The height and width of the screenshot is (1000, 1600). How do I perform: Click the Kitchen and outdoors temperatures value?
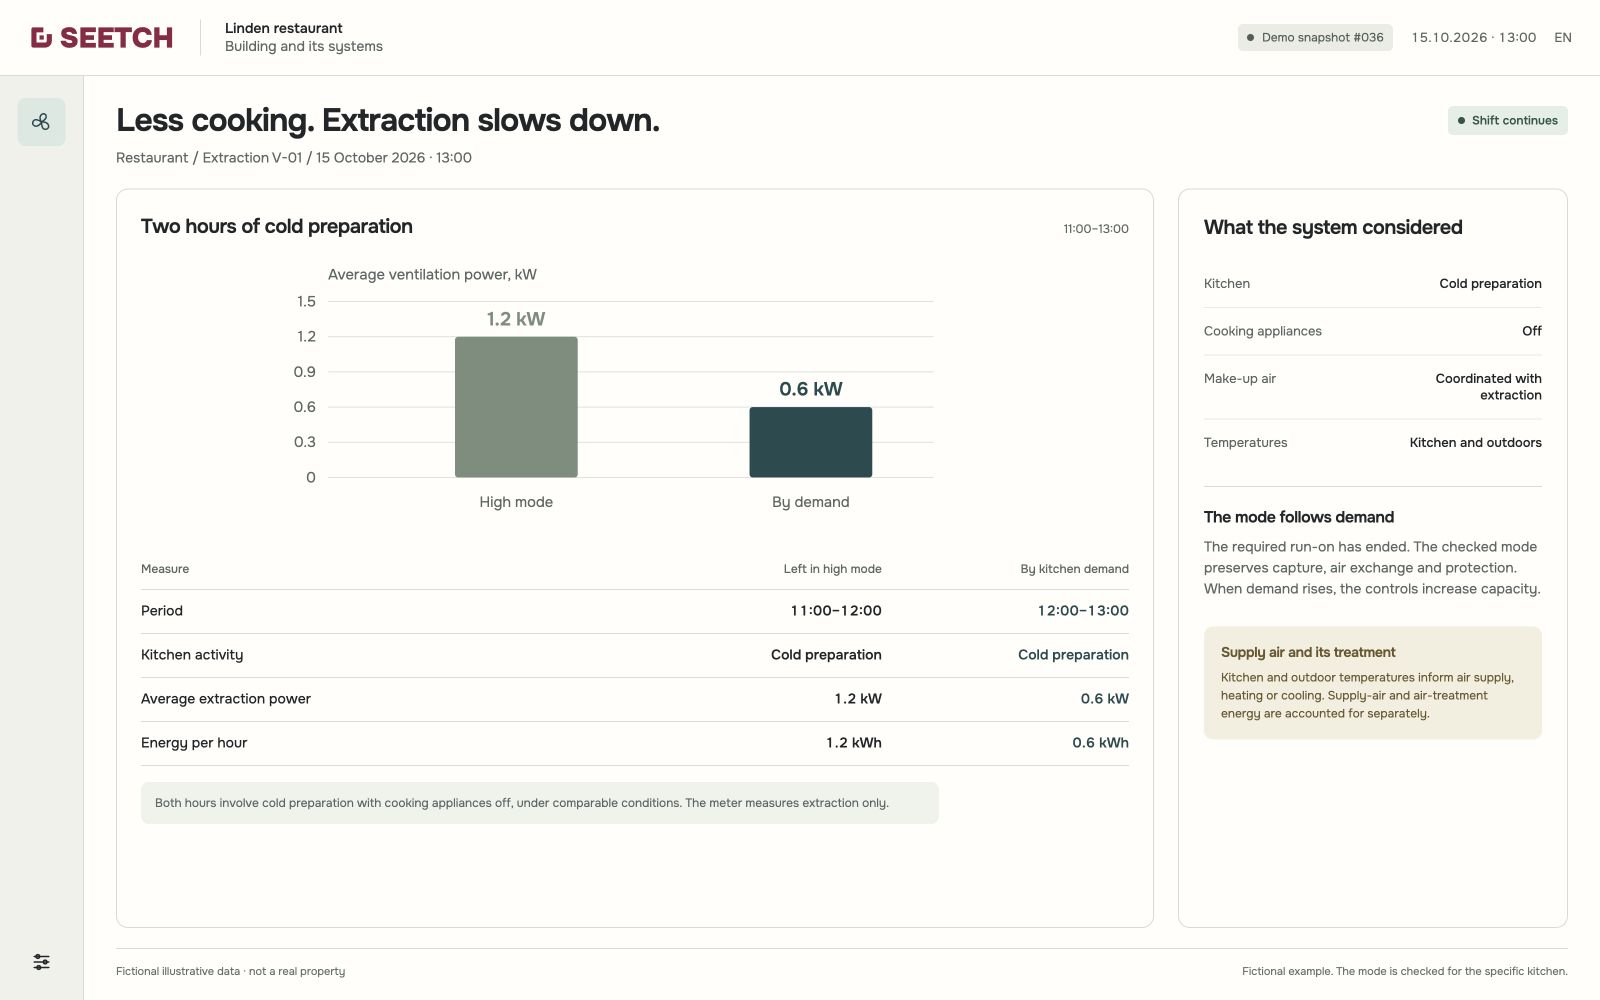click(x=1476, y=443)
